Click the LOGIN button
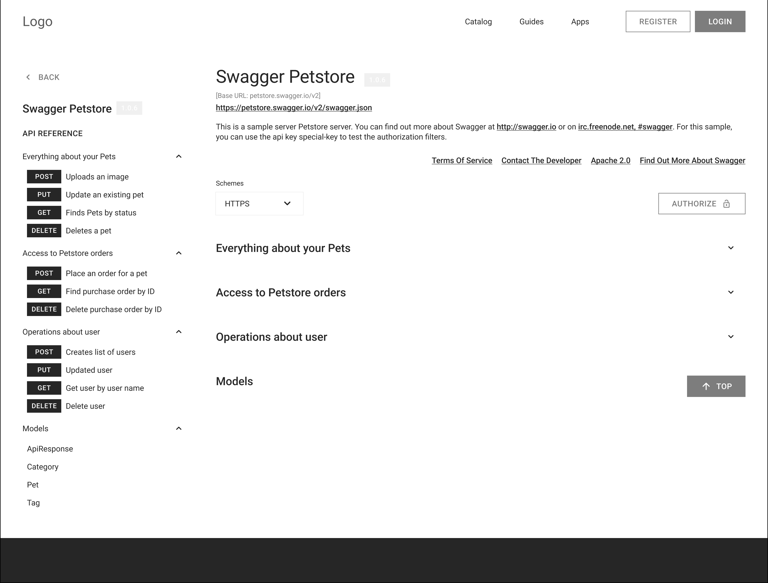The height and width of the screenshot is (583, 768). (x=720, y=22)
